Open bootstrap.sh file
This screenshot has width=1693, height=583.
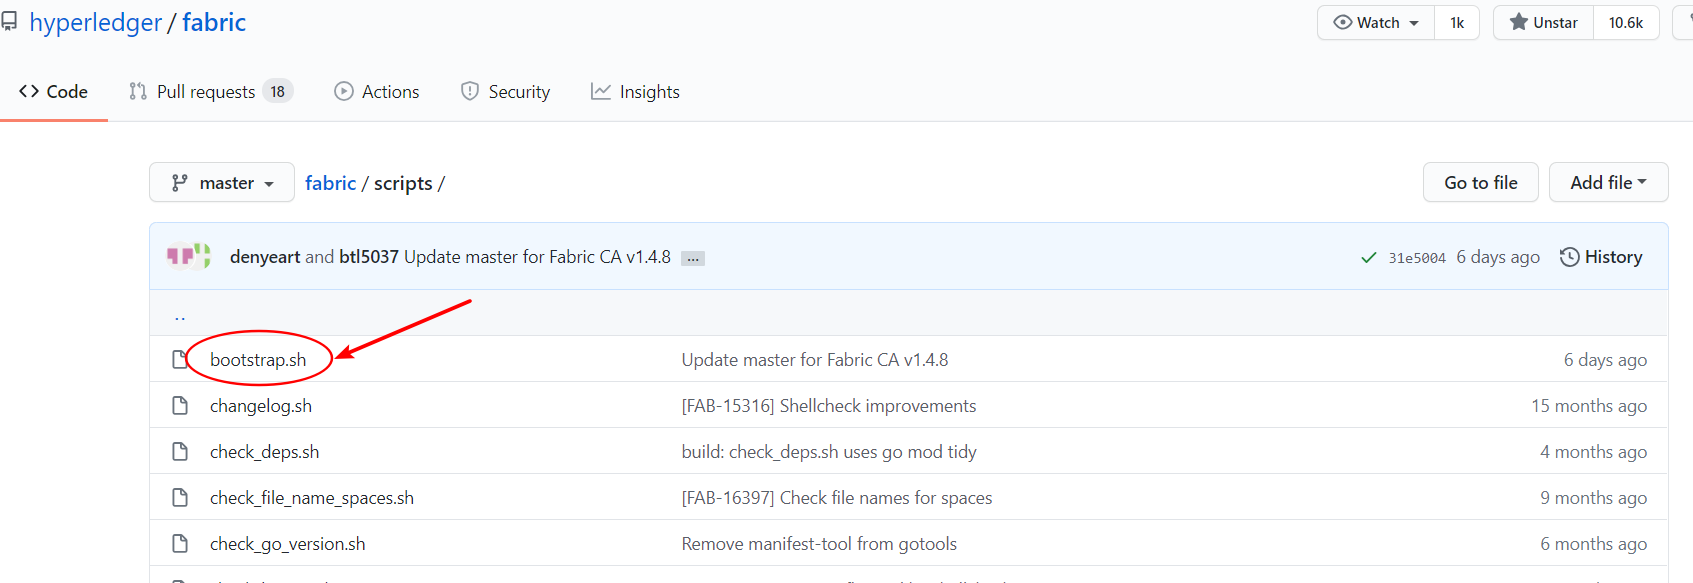coord(258,359)
